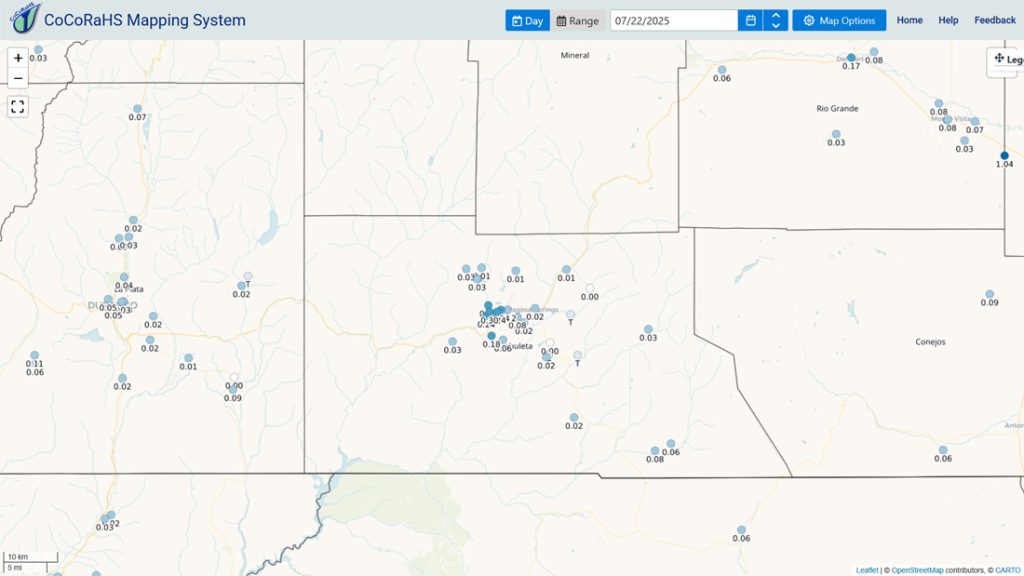The height and width of the screenshot is (576, 1024).
Task: Open the Map Options menu
Action: pyautogui.click(x=839, y=20)
